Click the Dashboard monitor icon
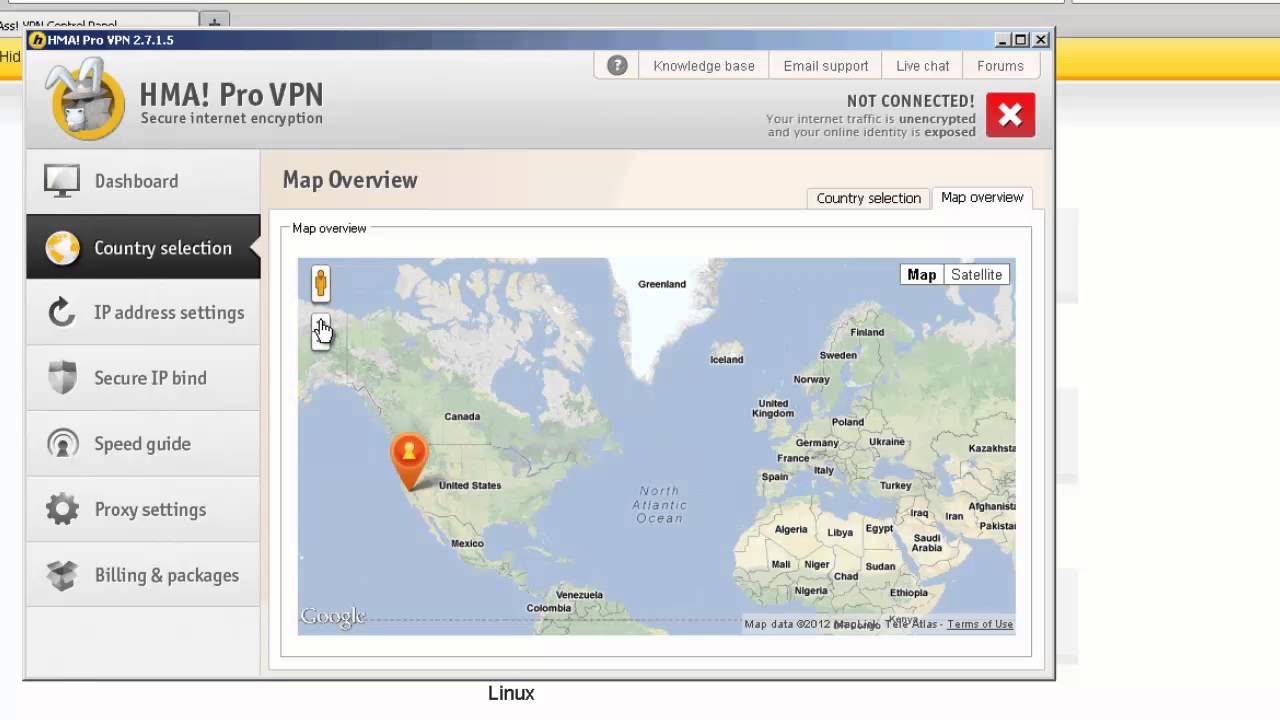 [62, 181]
